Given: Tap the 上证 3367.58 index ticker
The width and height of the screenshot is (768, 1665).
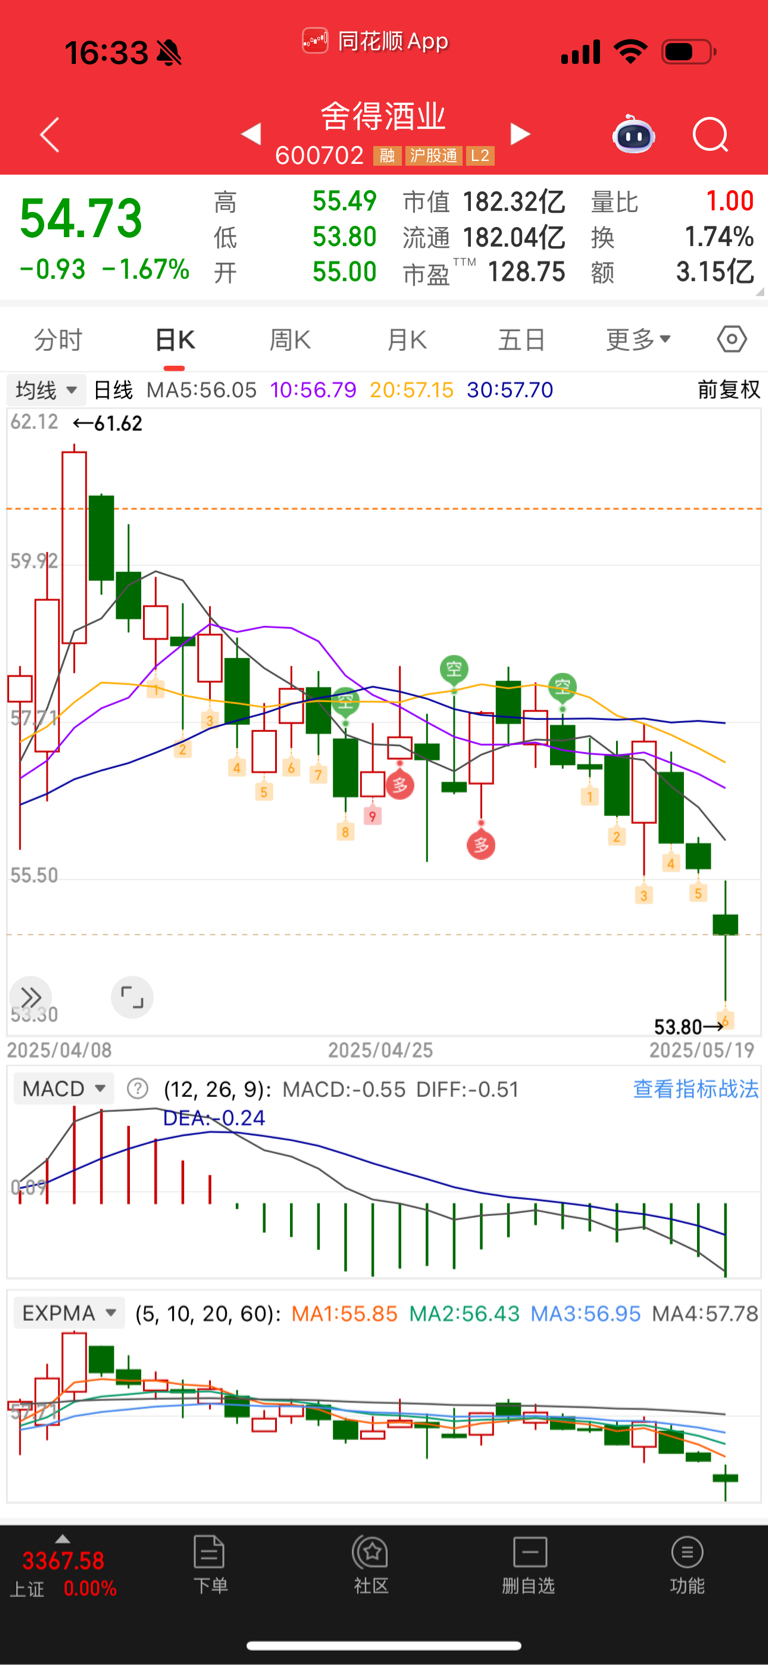Looking at the screenshot, I should coord(64,1573).
